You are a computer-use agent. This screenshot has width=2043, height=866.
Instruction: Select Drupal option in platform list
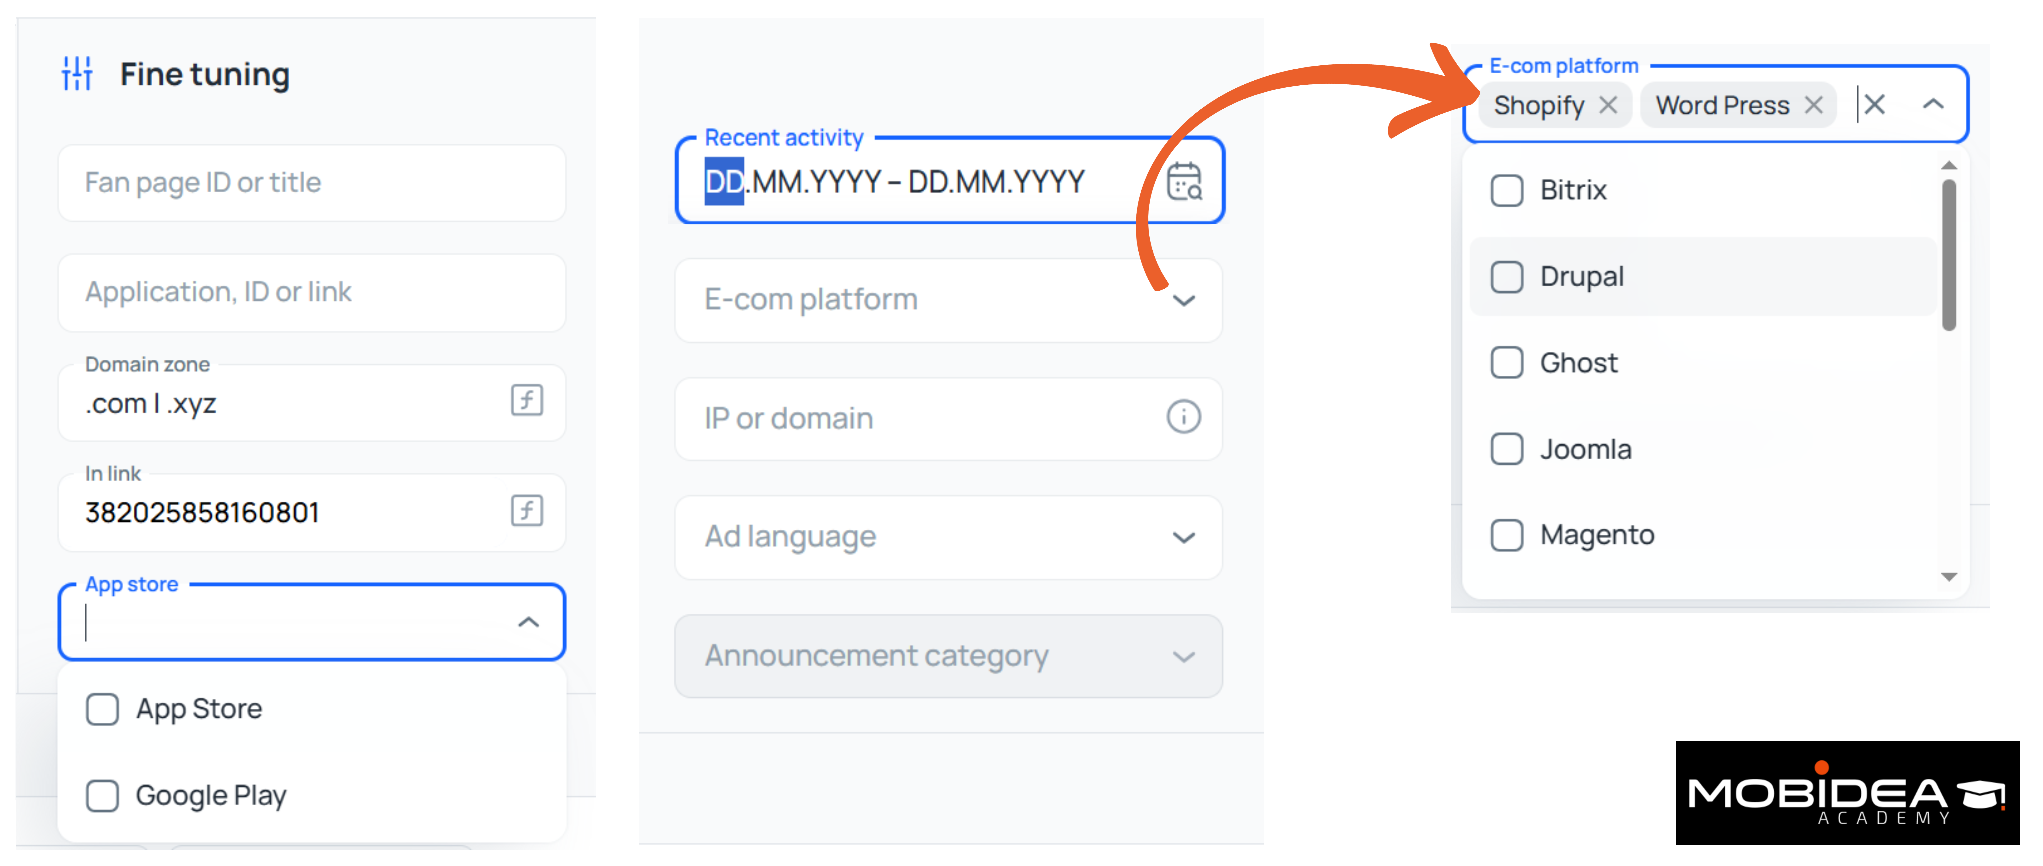(1507, 277)
